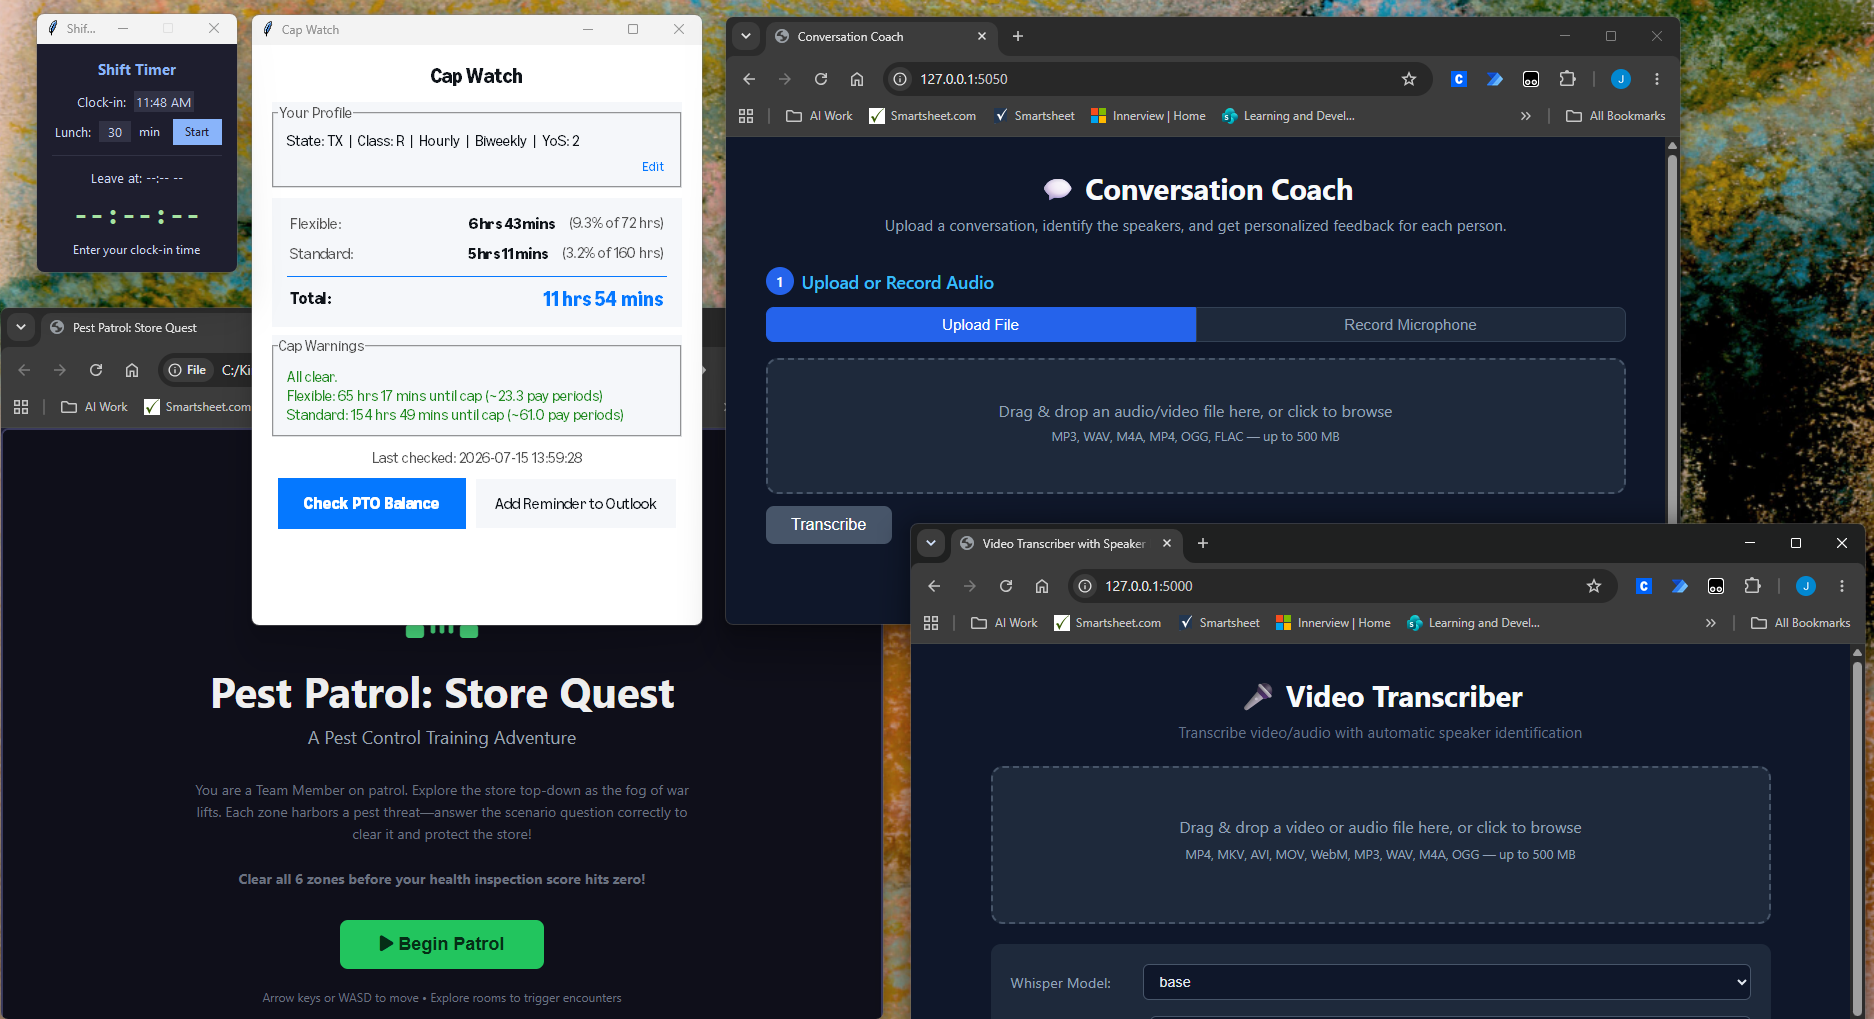Viewport: 1874px width, 1019px height.
Task: Open the tab search dropdown in the Video Transcriber window
Action: click(x=931, y=543)
